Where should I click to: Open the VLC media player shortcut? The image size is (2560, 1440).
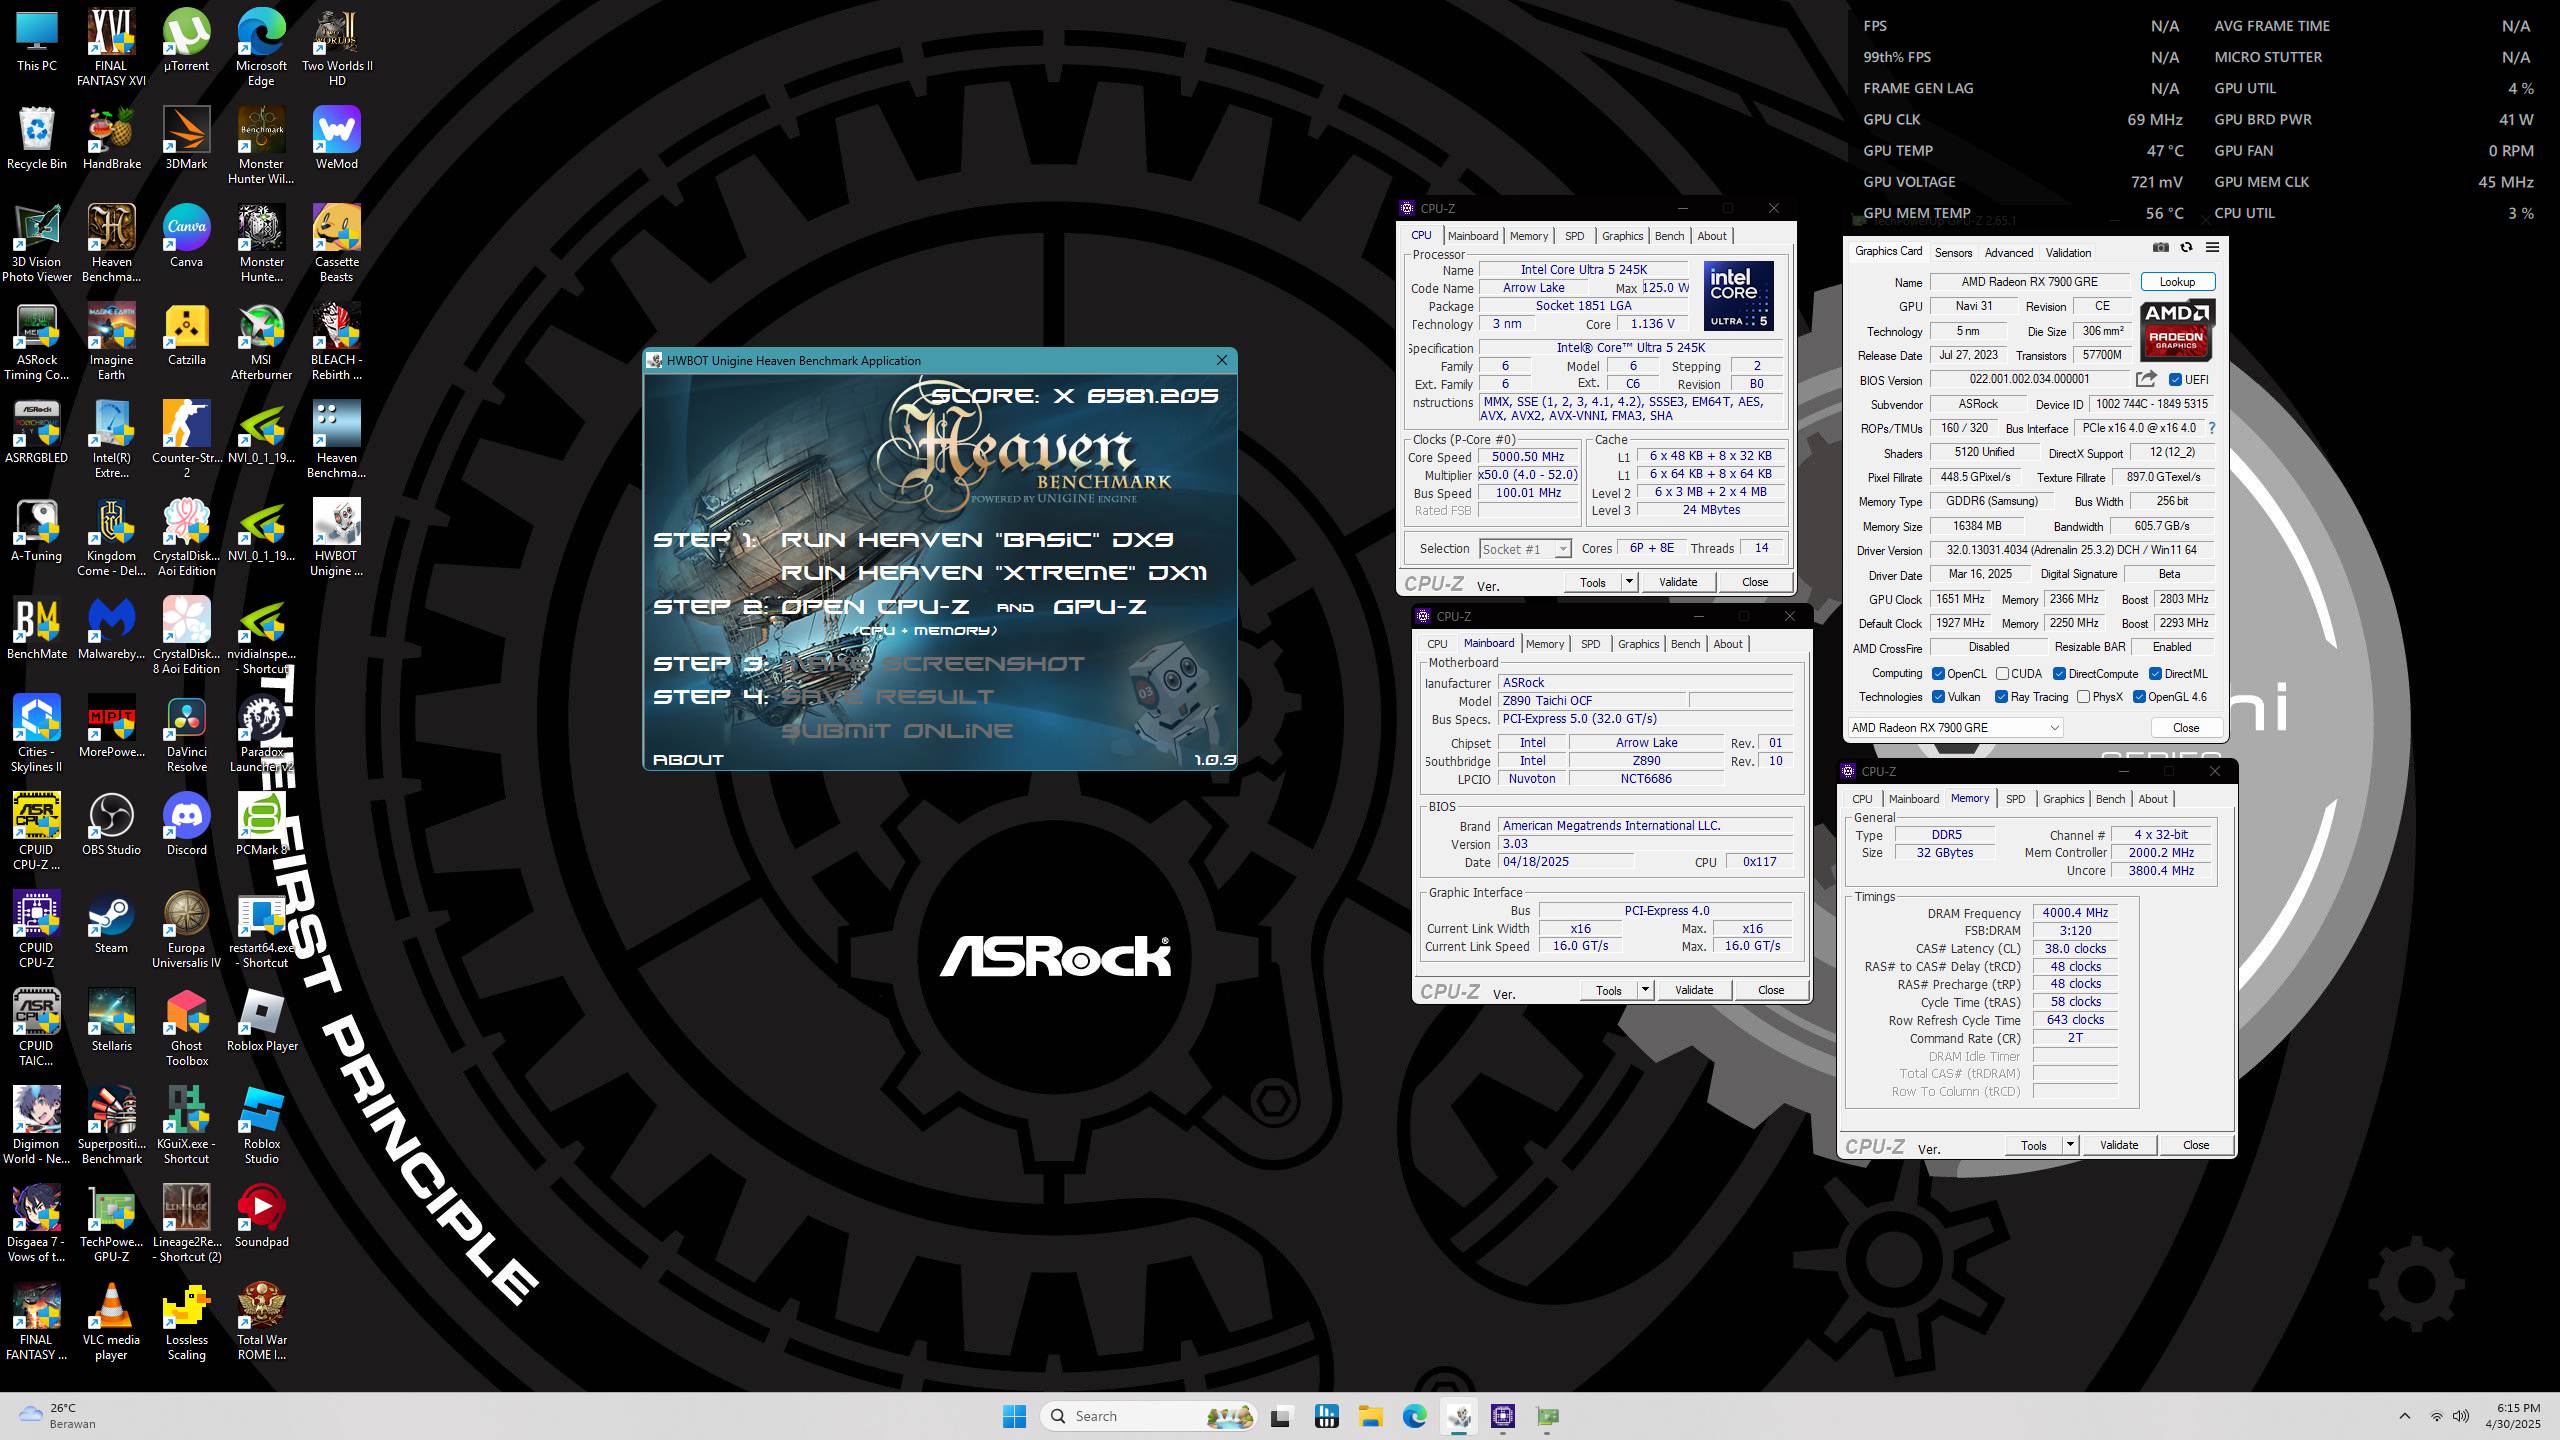coord(111,1322)
